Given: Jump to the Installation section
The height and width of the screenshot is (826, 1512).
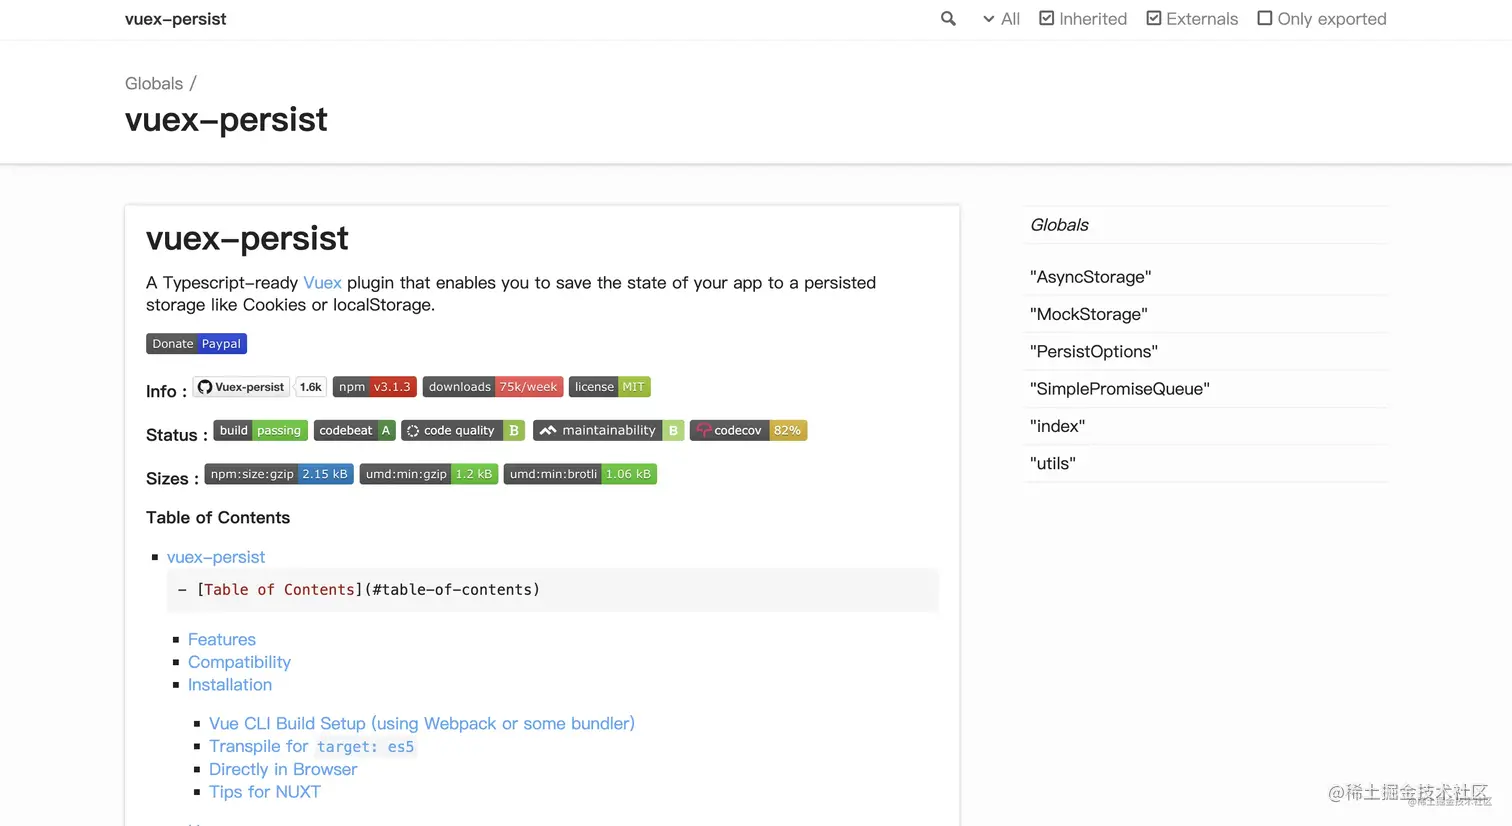Looking at the screenshot, I should [x=230, y=685].
